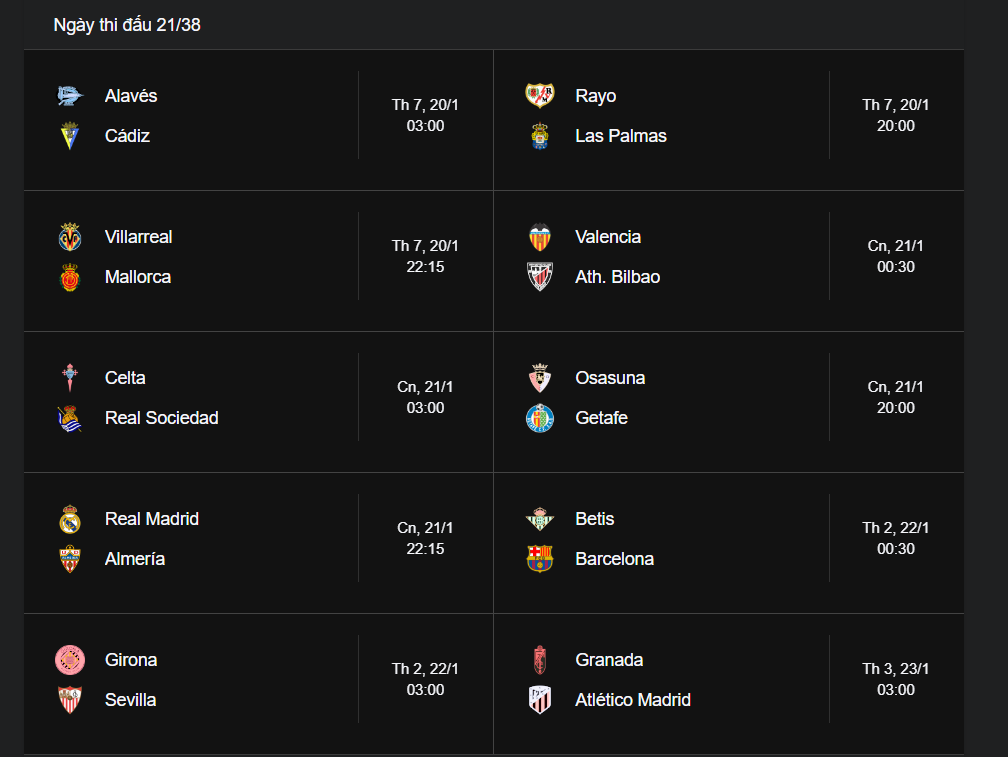Viewport: 1008px width, 757px height.
Task: Open the Osasuna vs Getafe kickoff time
Action: click(896, 397)
